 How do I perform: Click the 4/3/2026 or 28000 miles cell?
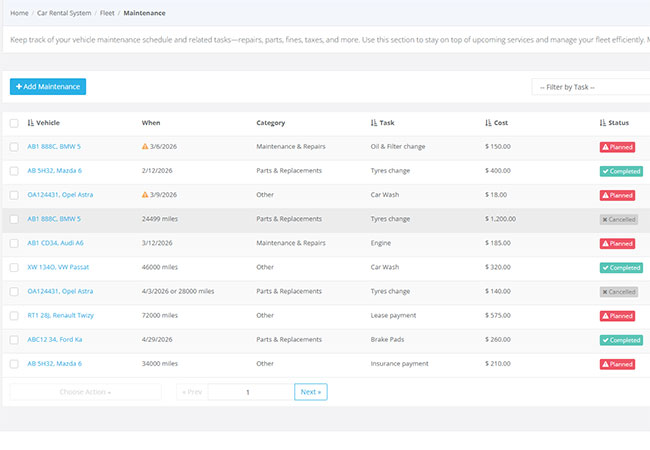tap(178, 291)
